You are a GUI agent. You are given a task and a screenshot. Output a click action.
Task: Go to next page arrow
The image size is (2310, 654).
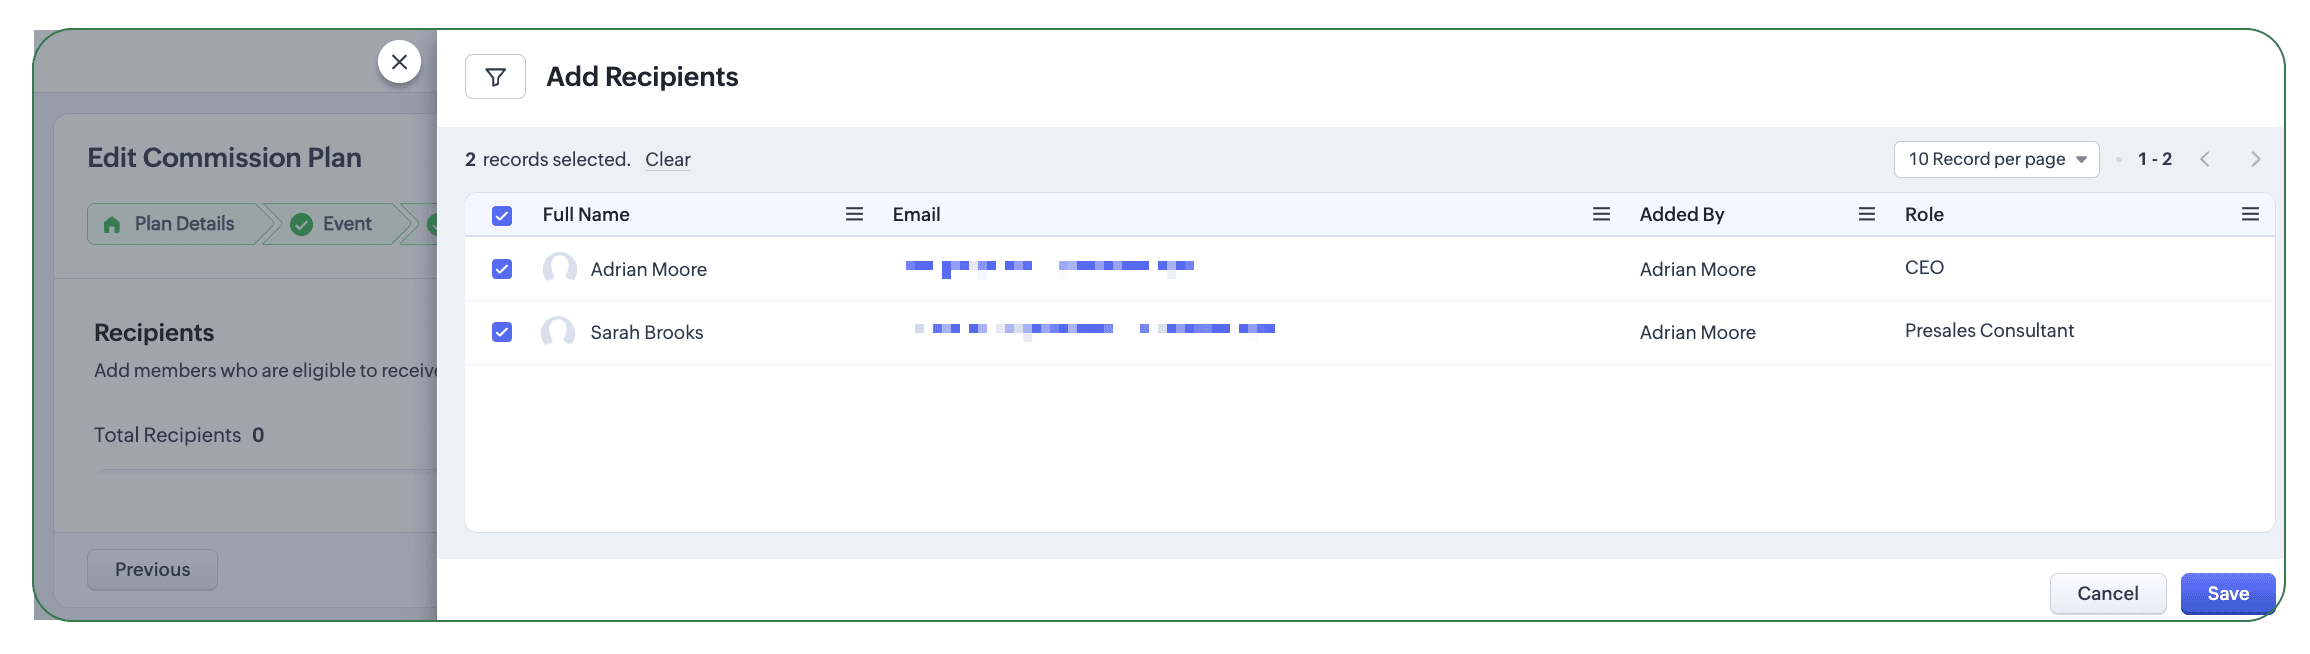pos(2255,159)
